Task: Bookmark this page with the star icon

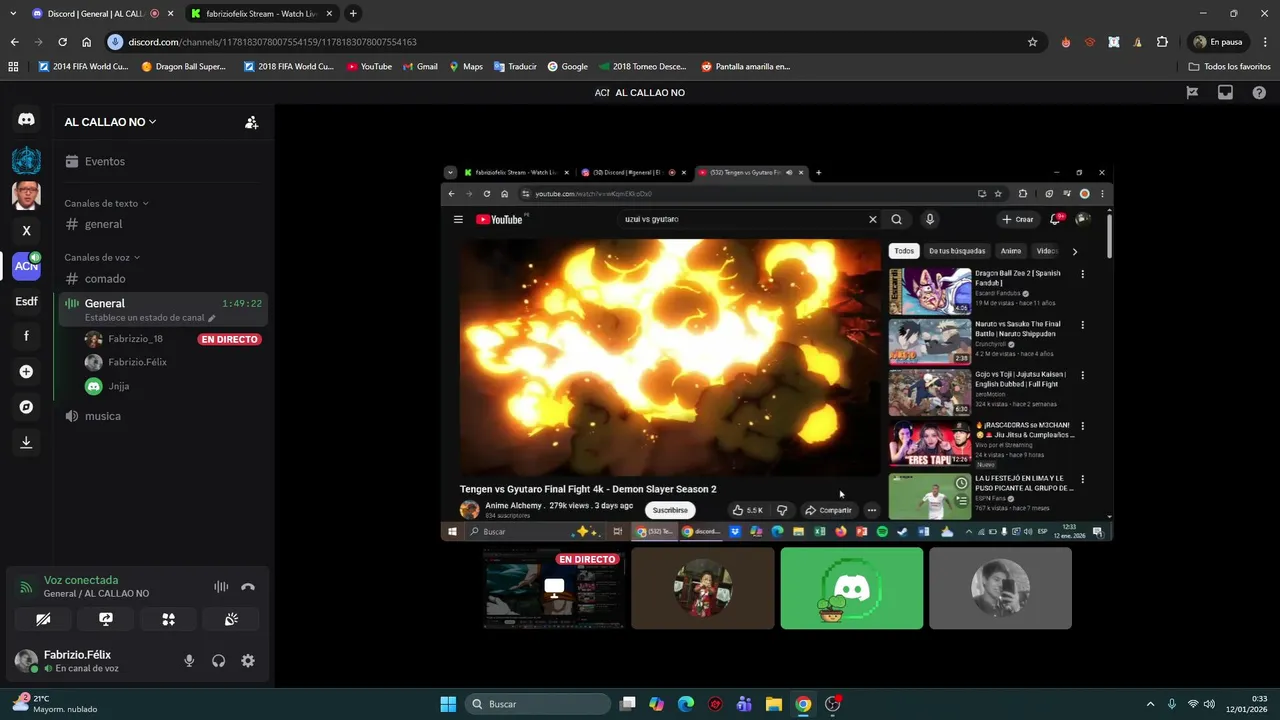Action: pyautogui.click(x=1032, y=42)
